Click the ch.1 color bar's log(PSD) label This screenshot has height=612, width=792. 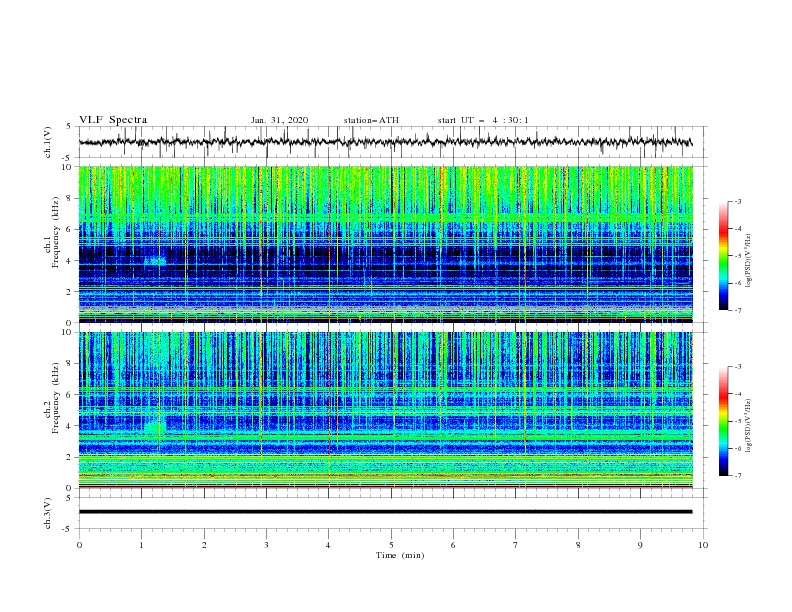coord(748,261)
